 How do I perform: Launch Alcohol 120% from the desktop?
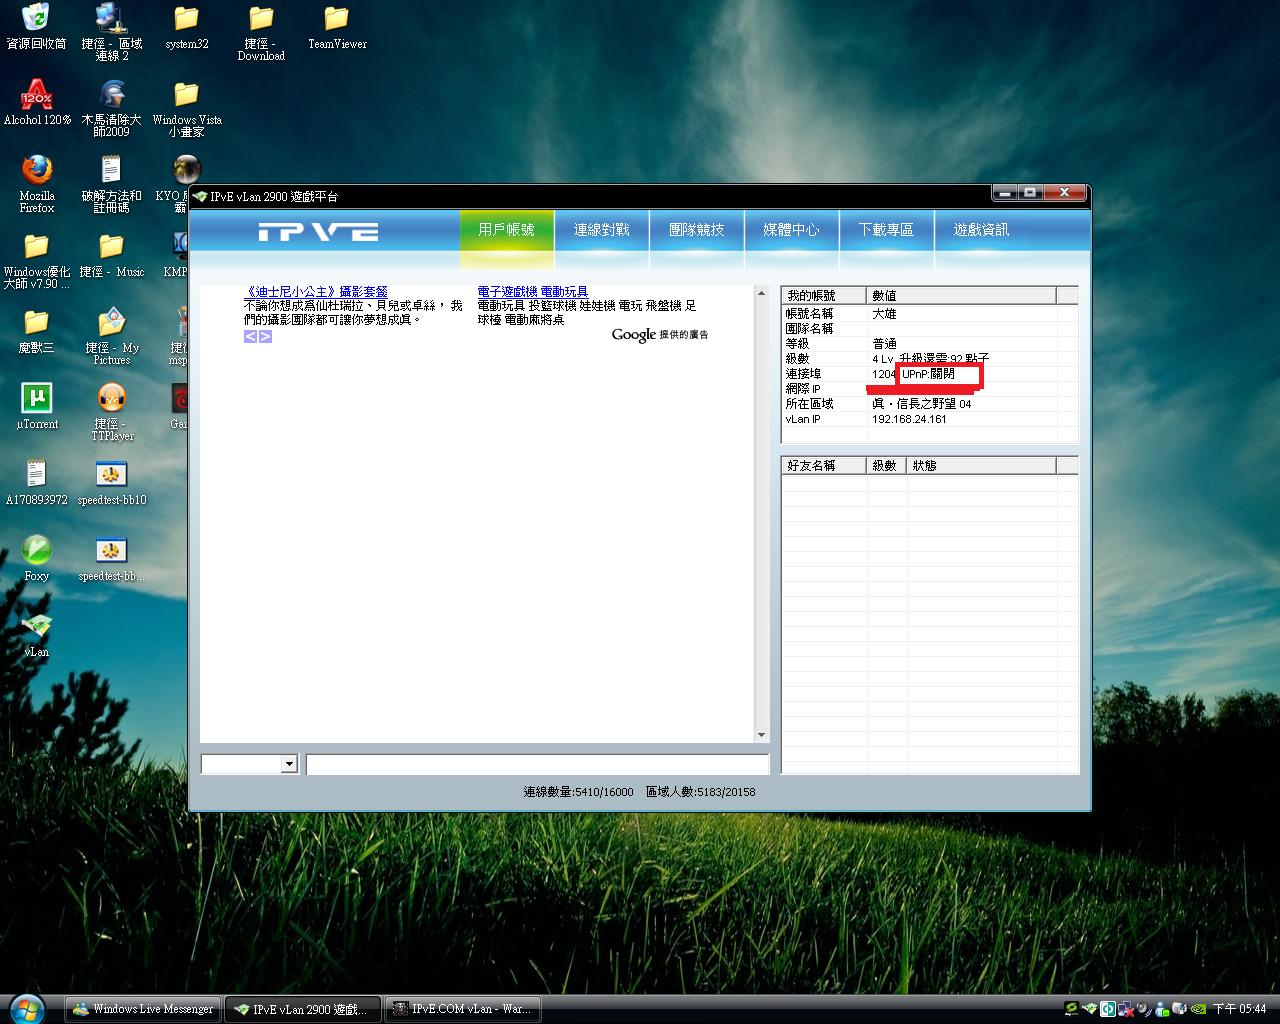[x=37, y=103]
